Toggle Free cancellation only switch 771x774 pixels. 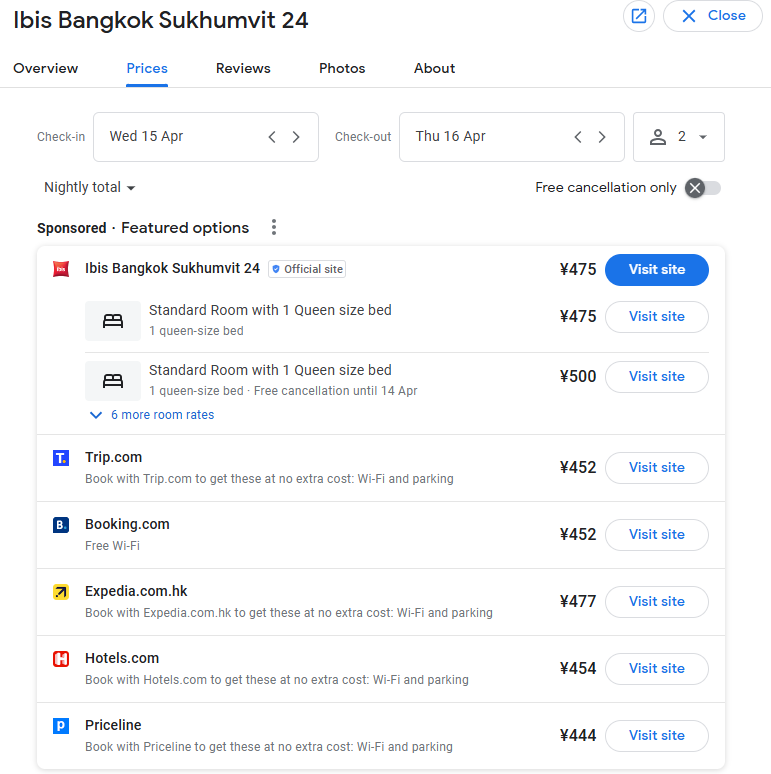703,188
